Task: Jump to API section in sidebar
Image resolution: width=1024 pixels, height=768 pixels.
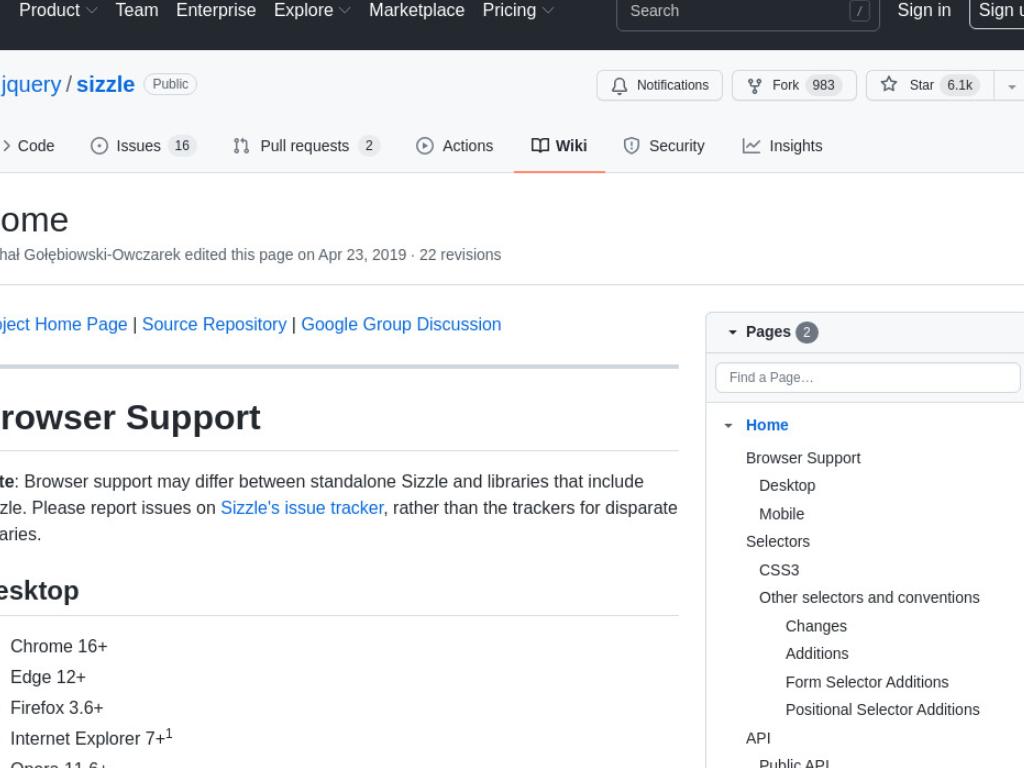Action: click(758, 738)
